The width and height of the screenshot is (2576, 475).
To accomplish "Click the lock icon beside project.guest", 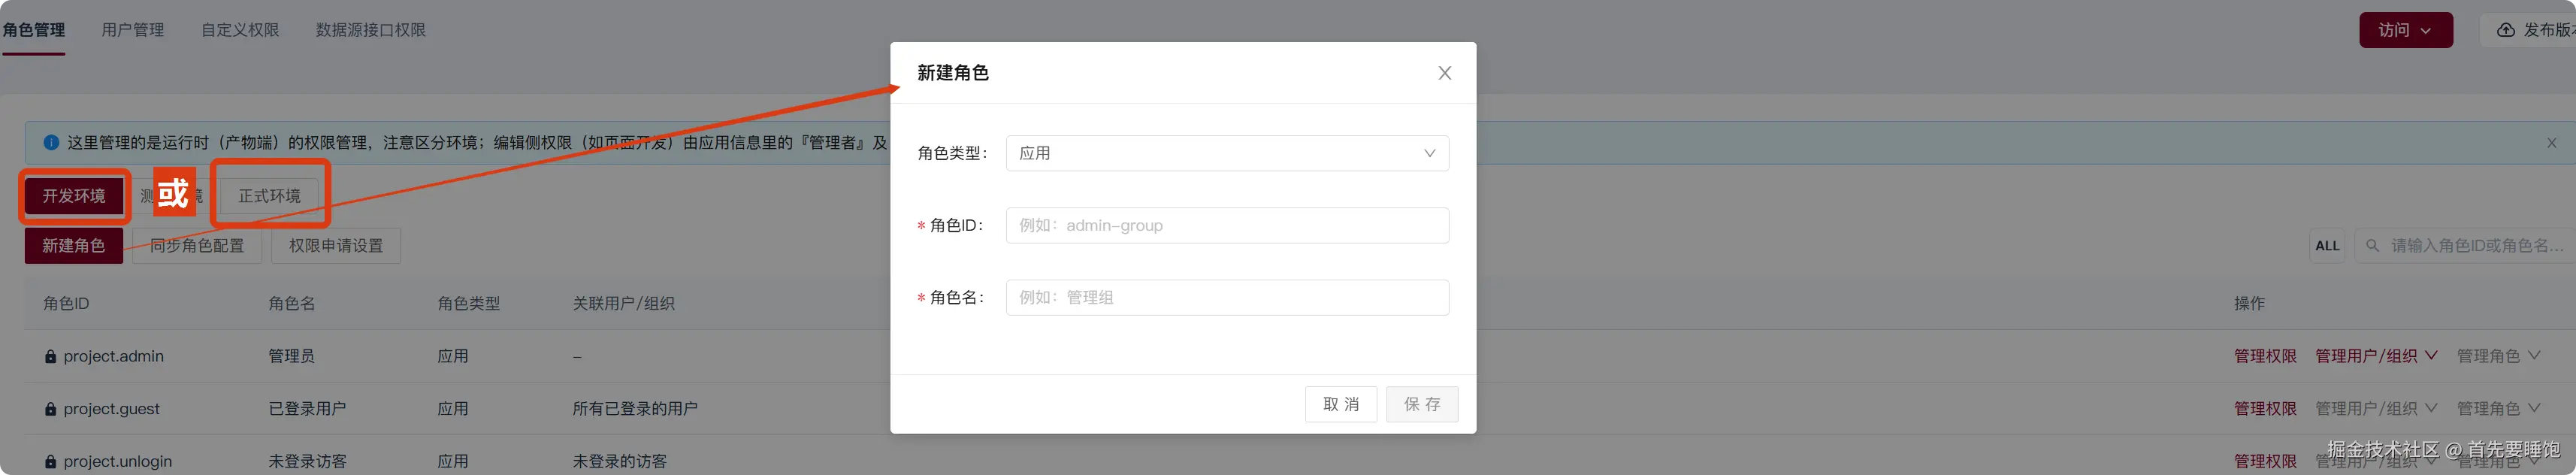I will pyautogui.click(x=50, y=409).
